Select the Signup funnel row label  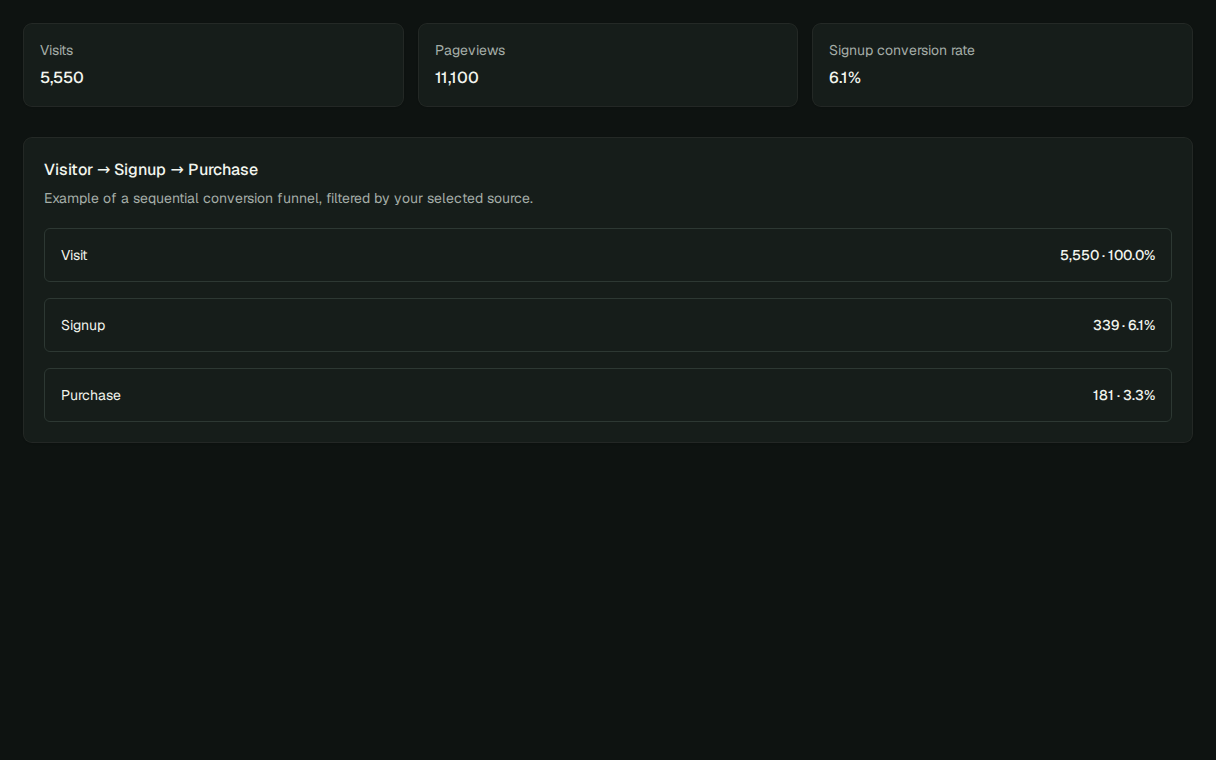click(83, 325)
